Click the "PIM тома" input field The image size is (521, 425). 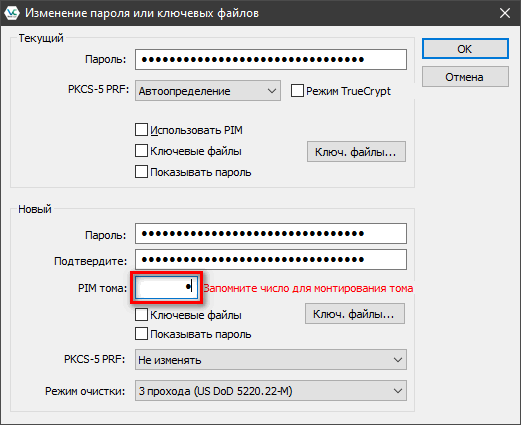(166, 287)
